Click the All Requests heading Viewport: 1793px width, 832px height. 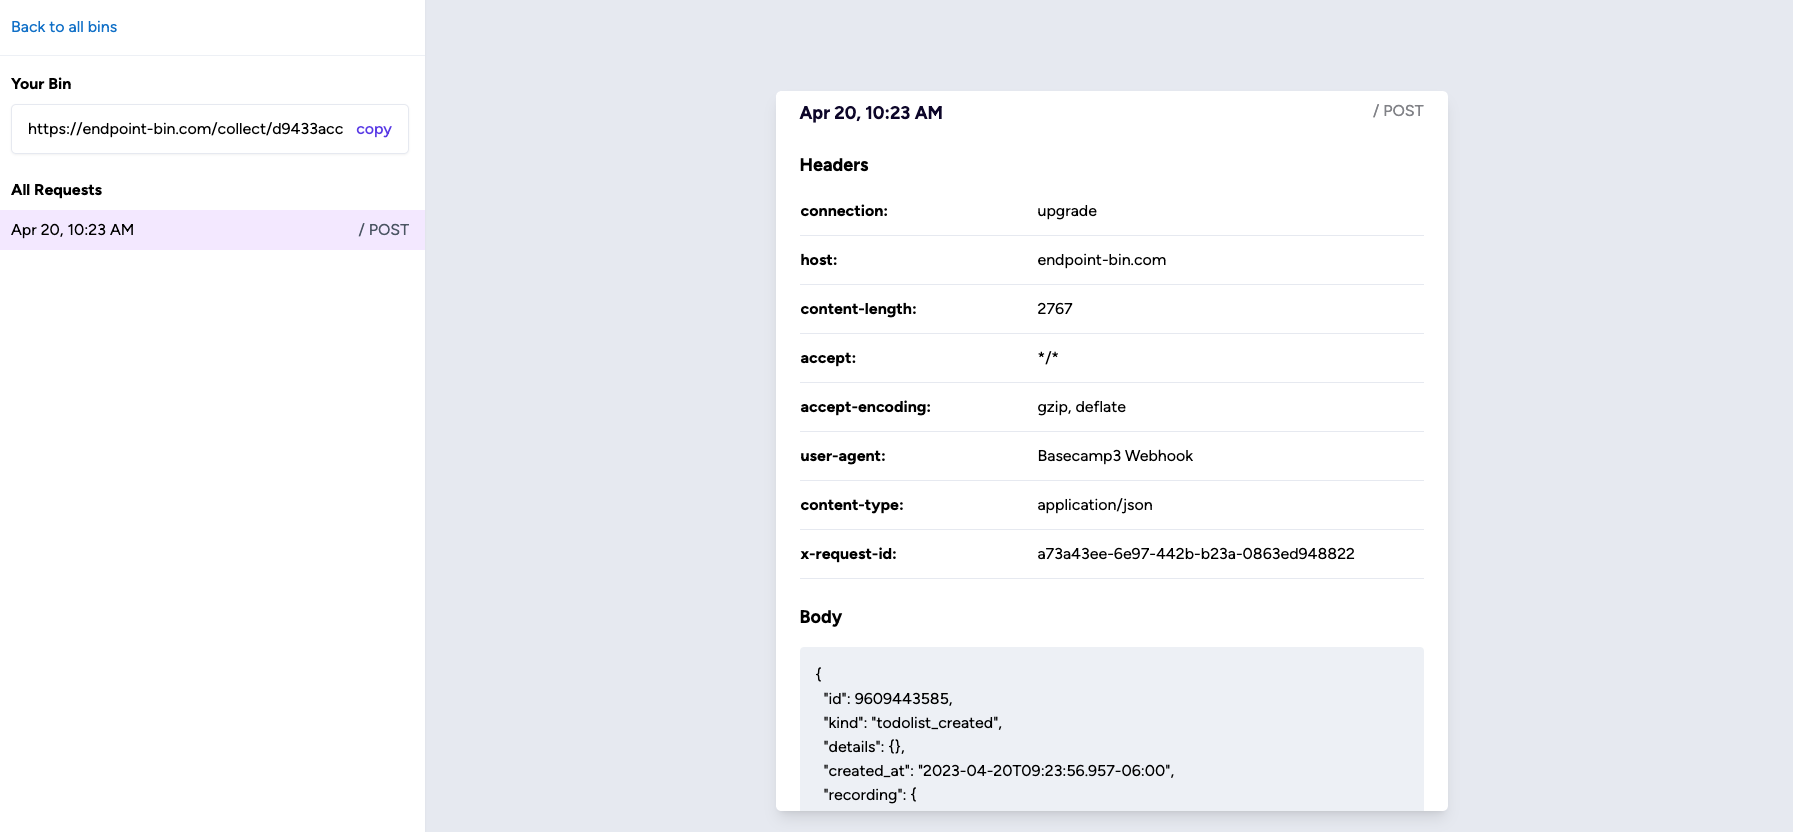(x=56, y=190)
